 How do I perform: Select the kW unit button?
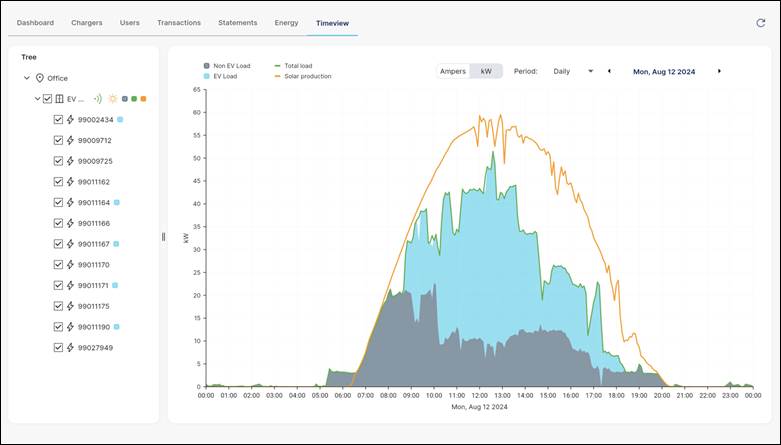(x=486, y=72)
